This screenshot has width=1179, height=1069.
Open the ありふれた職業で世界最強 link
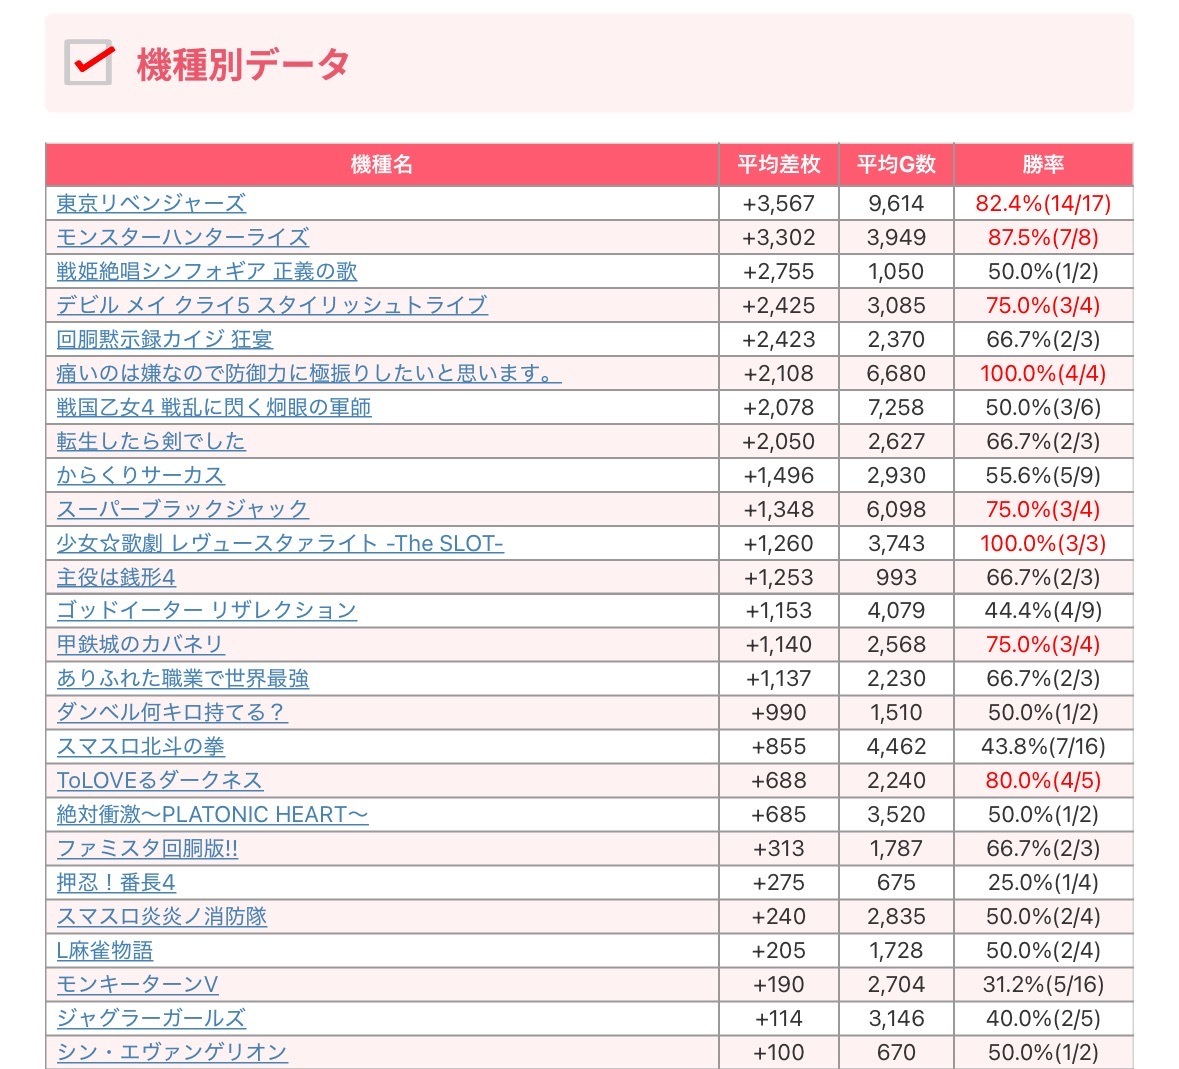(x=183, y=678)
